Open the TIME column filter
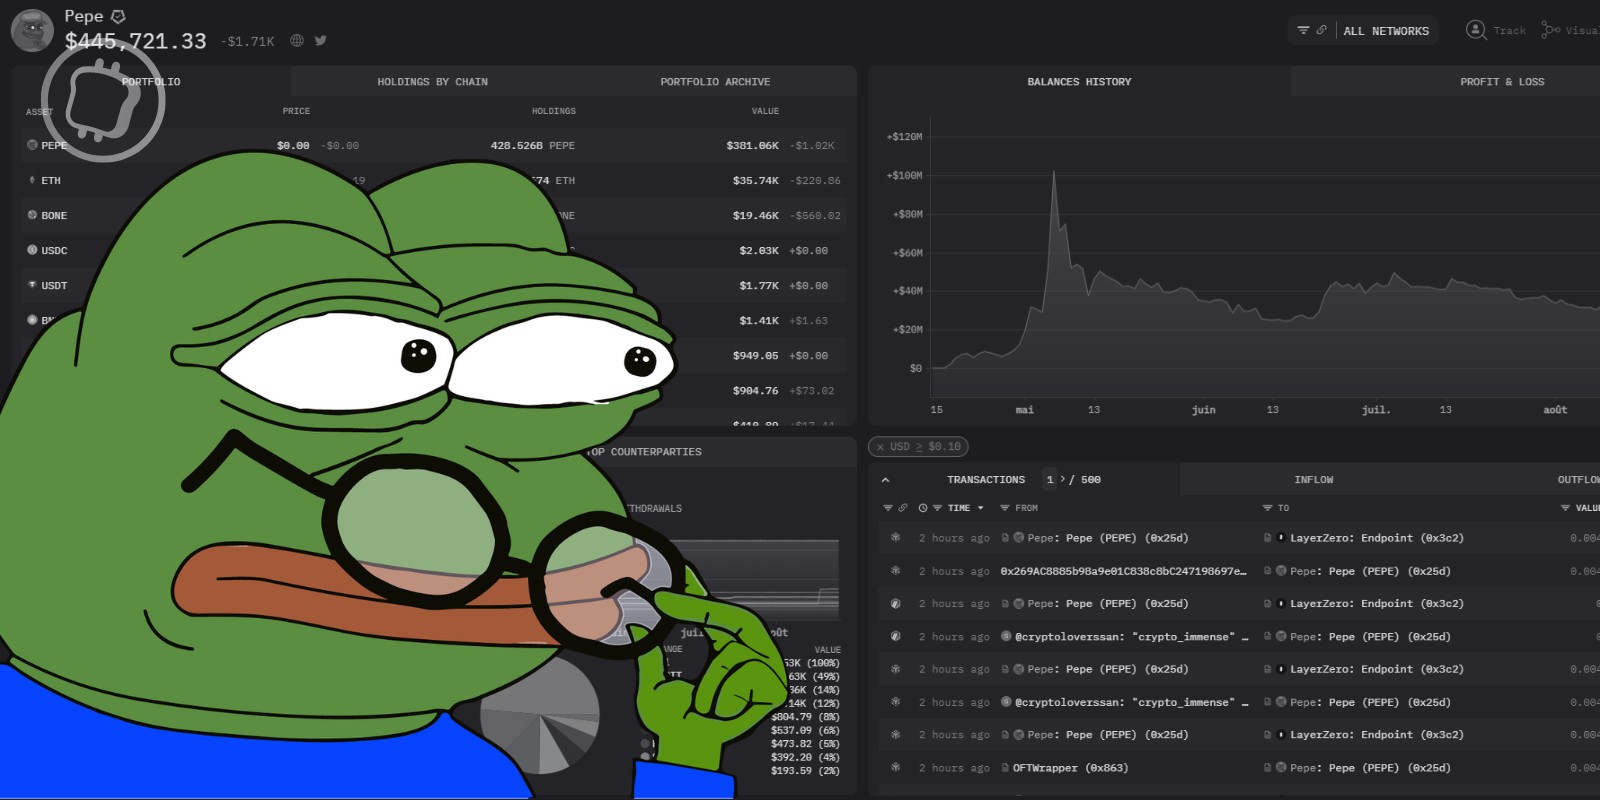Viewport: 1600px width, 800px height. tap(938, 508)
